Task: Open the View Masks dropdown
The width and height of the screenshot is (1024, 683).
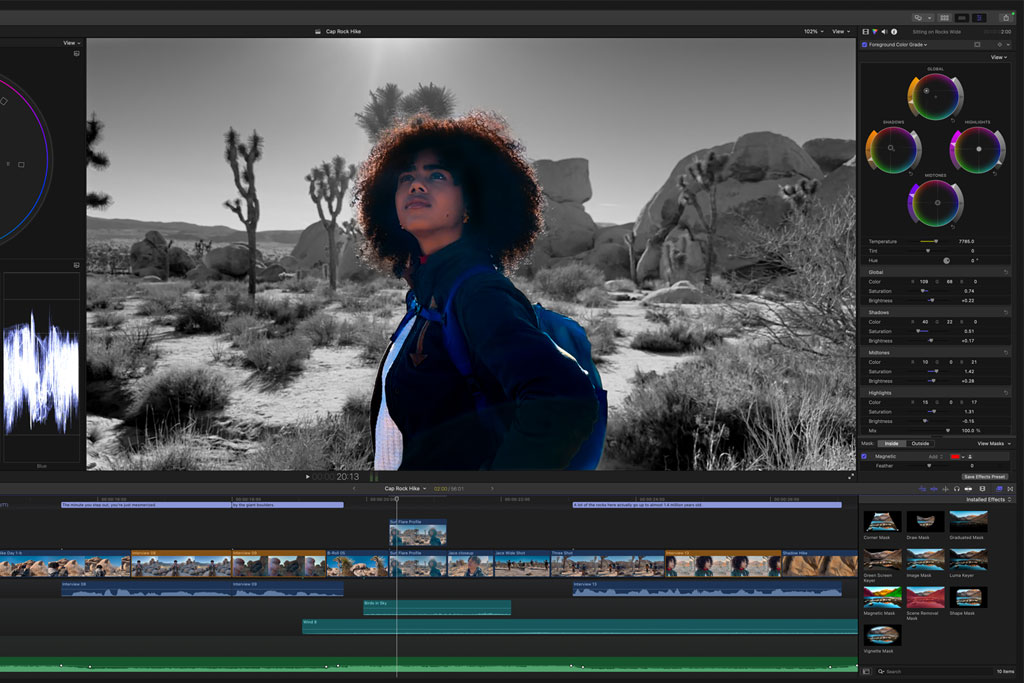Action: [x=992, y=444]
